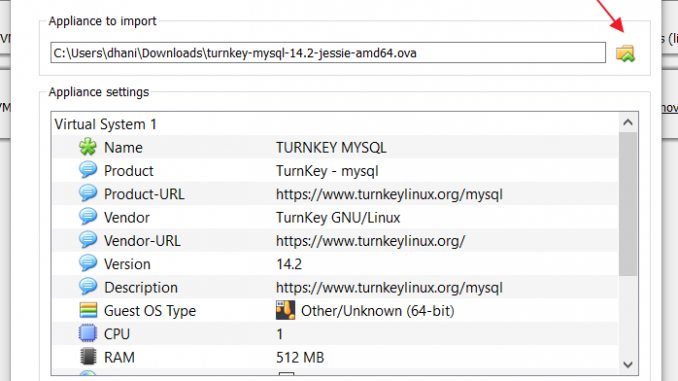Screen dimensions: 678x381
Task: Select the CPU count value 1
Action: (280, 334)
